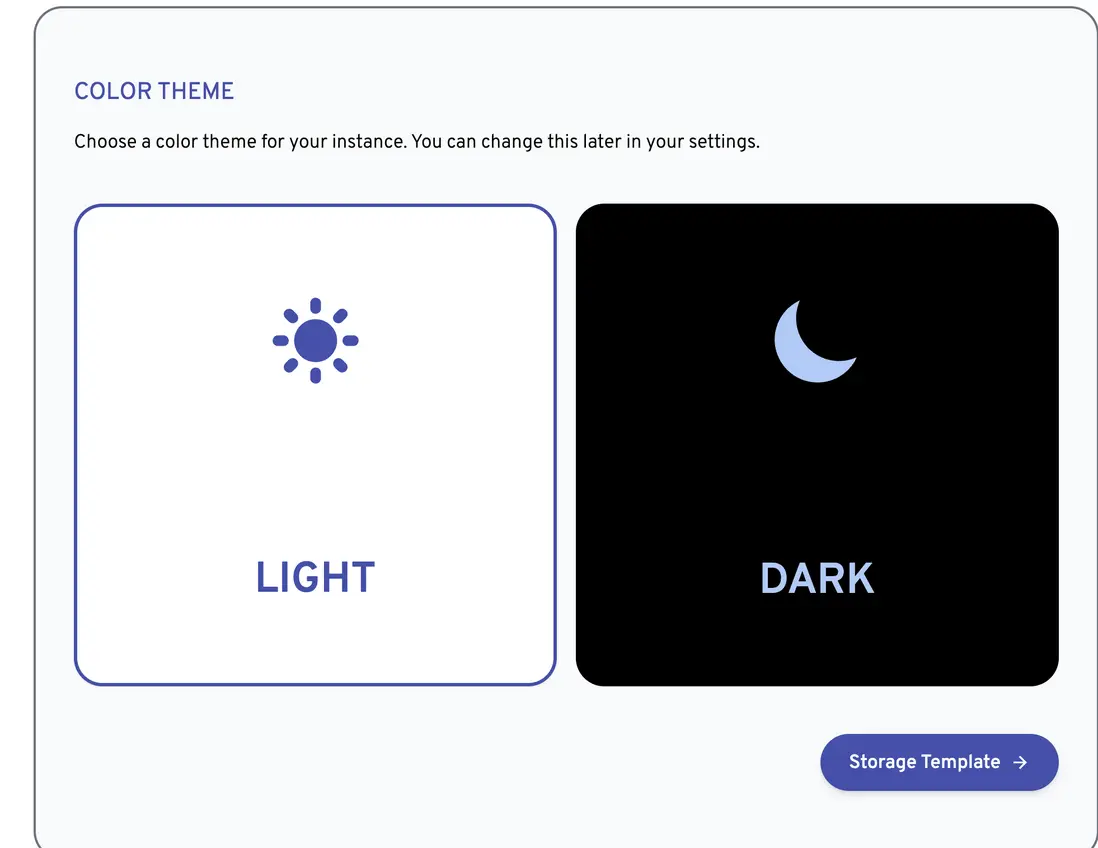Enable dark mode via the moon icon
The width and height of the screenshot is (1098, 848).
pyautogui.click(x=812, y=342)
